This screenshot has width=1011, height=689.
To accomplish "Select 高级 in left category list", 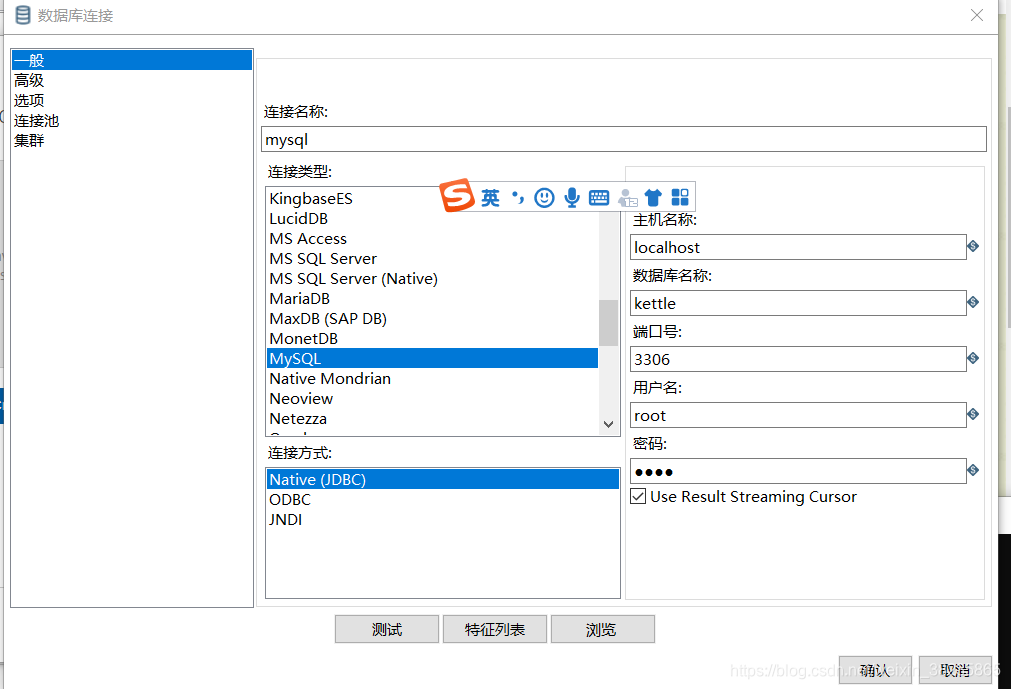I will coord(132,81).
